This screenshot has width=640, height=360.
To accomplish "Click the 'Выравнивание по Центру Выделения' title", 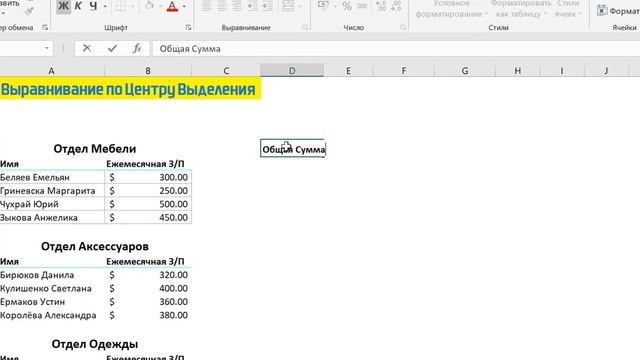I will 128,89.
